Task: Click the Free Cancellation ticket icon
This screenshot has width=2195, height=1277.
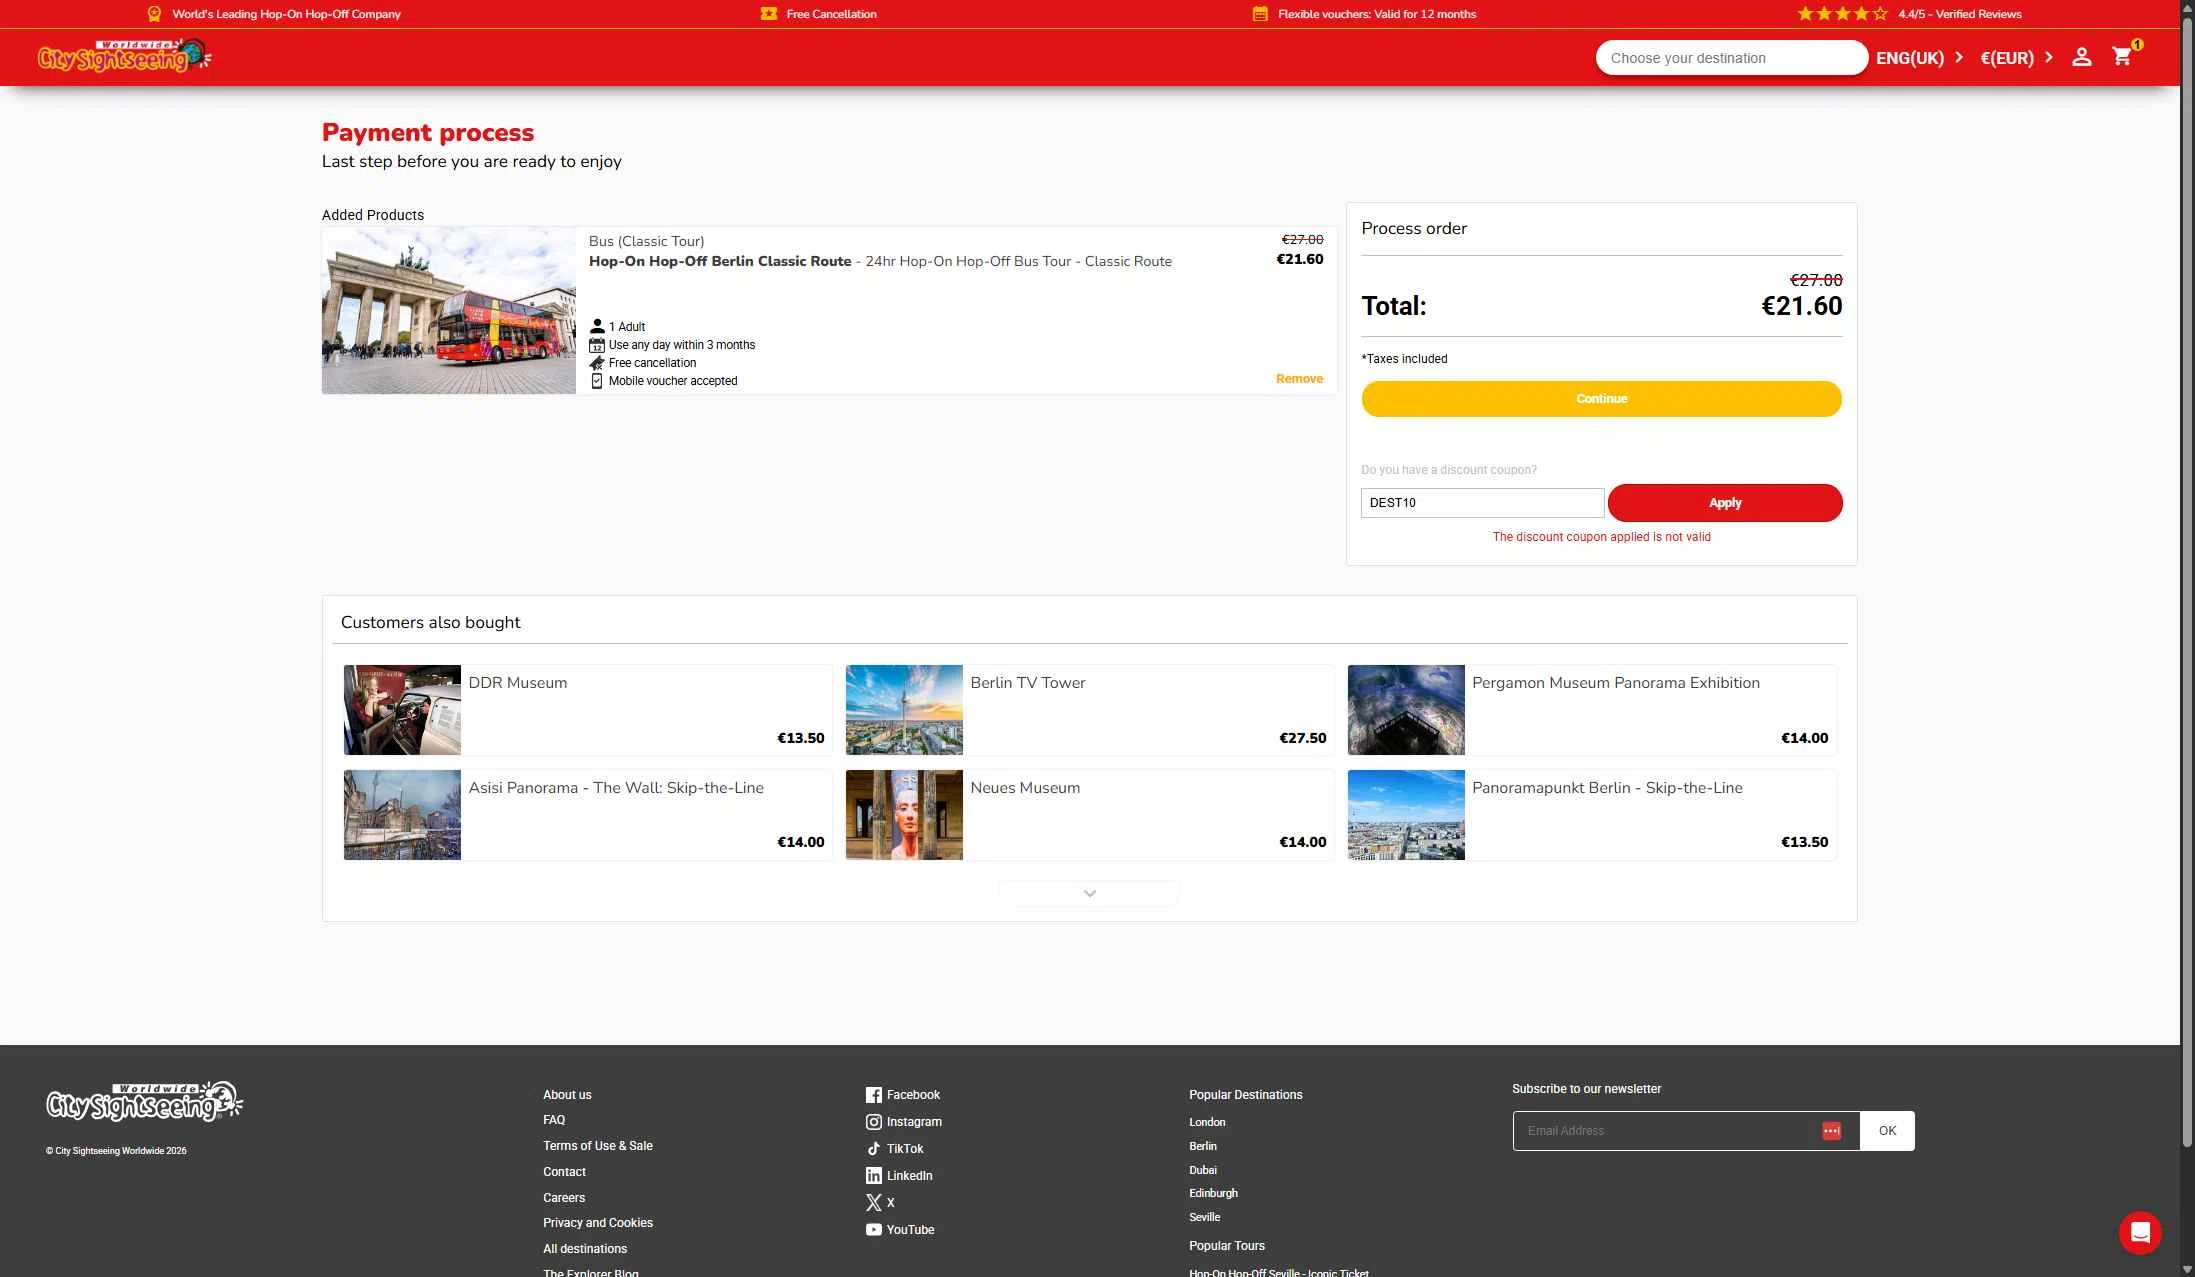Action: click(768, 14)
